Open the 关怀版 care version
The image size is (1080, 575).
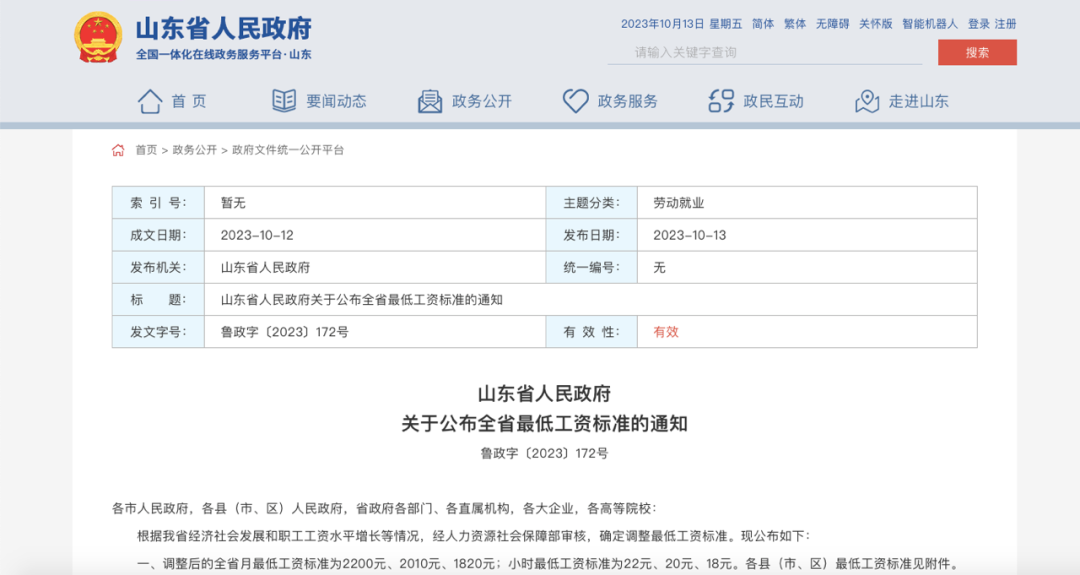click(875, 24)
